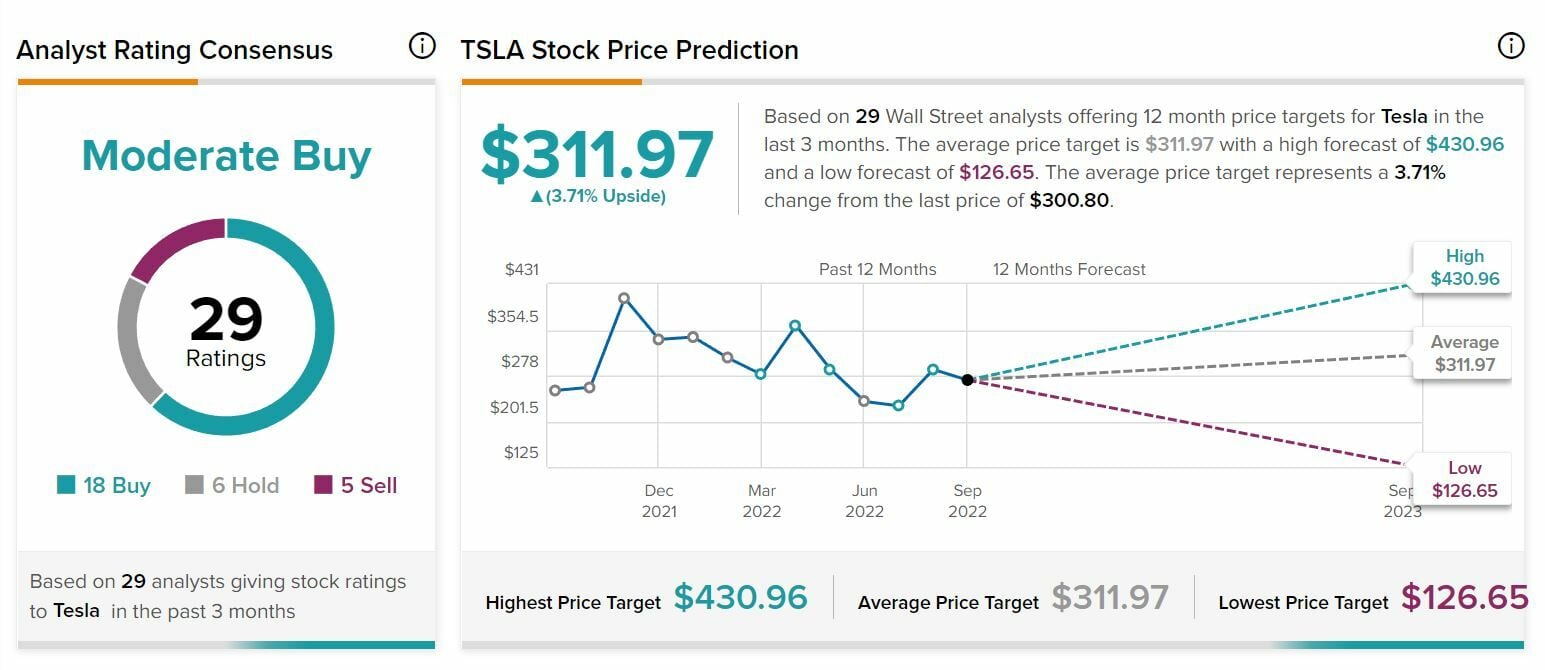Click the gray Hold legend square
1545x670 pixels.
click(x=195, y=485)
